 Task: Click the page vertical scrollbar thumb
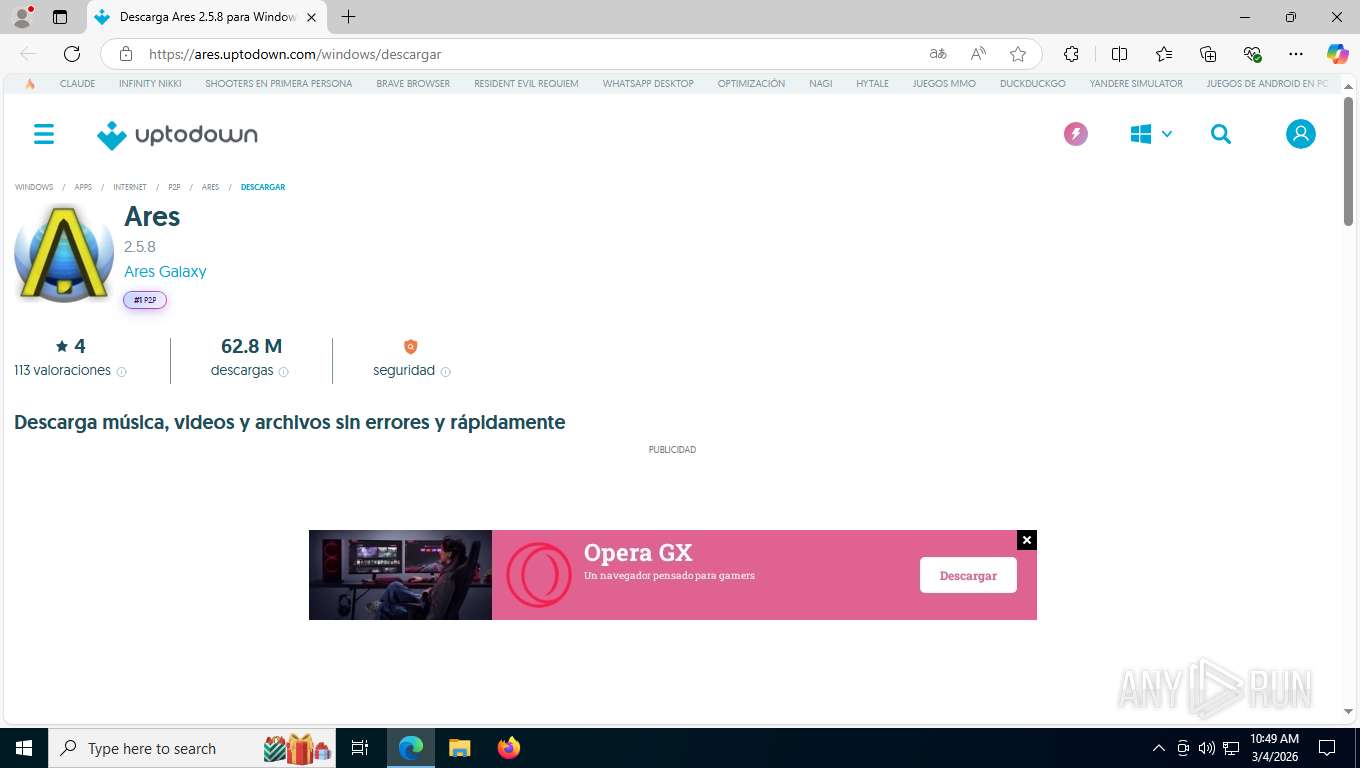1349,162
